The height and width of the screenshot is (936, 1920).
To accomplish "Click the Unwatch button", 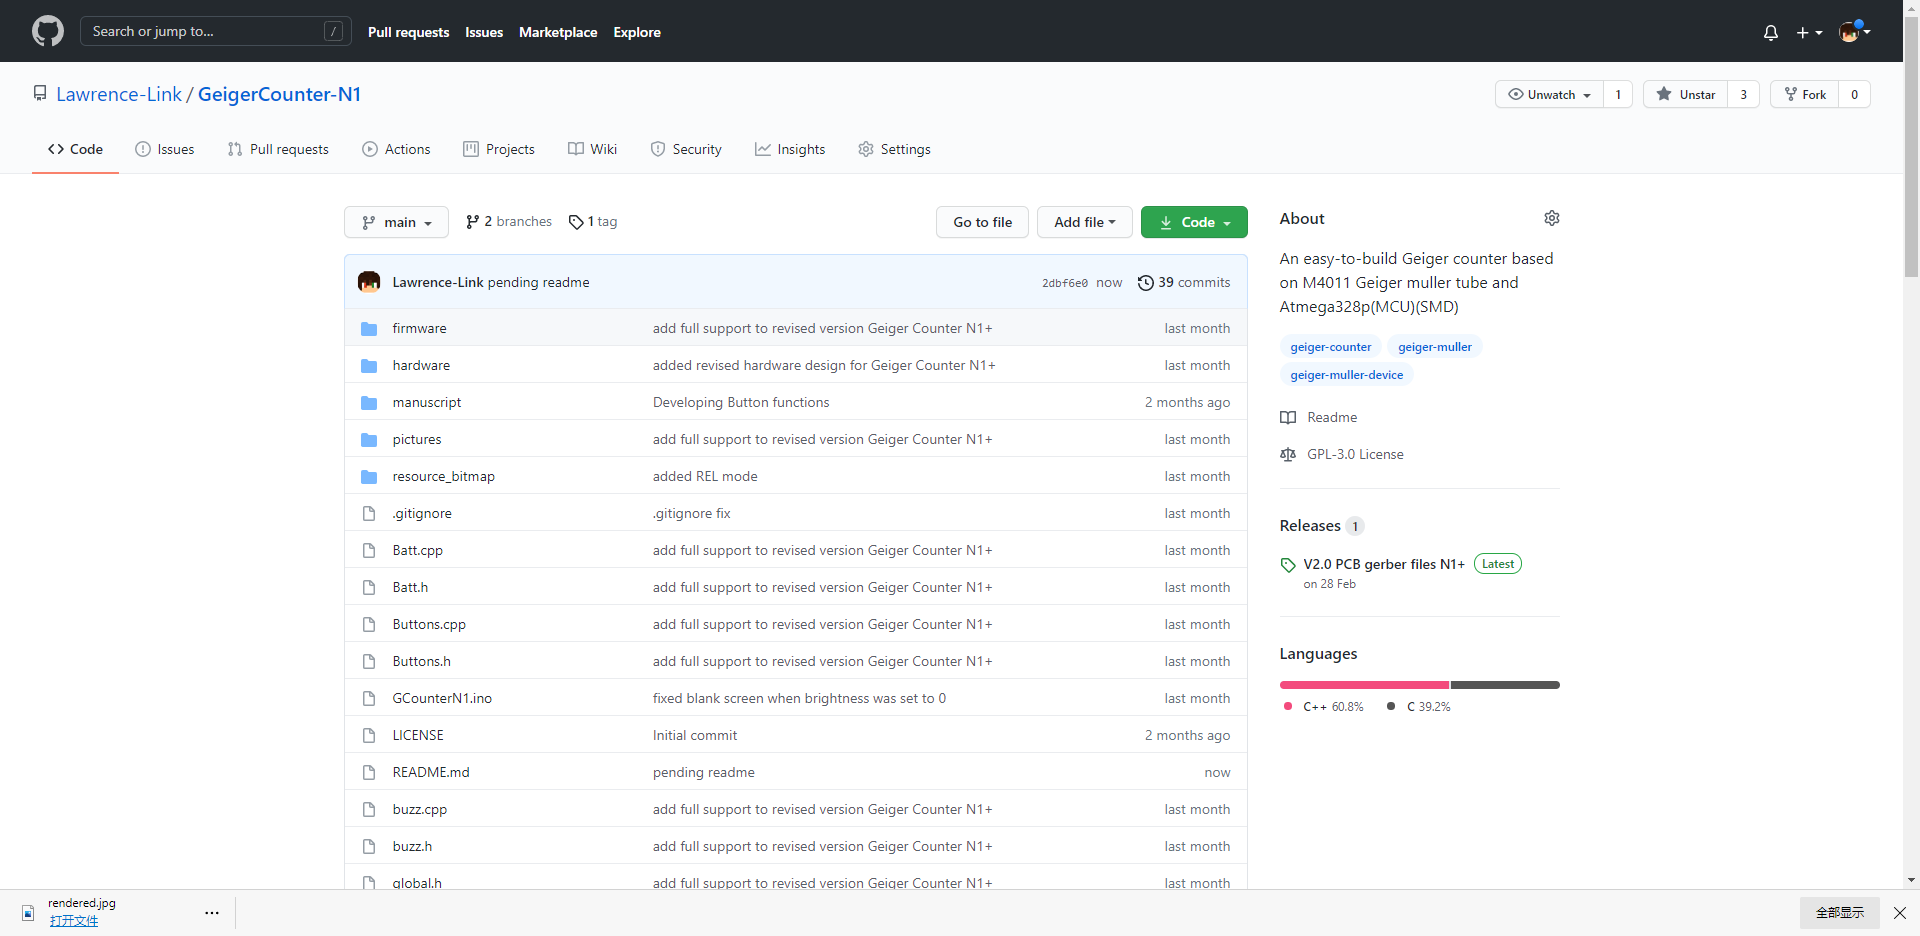I will pyautogui.click(x=1549, y=94).
